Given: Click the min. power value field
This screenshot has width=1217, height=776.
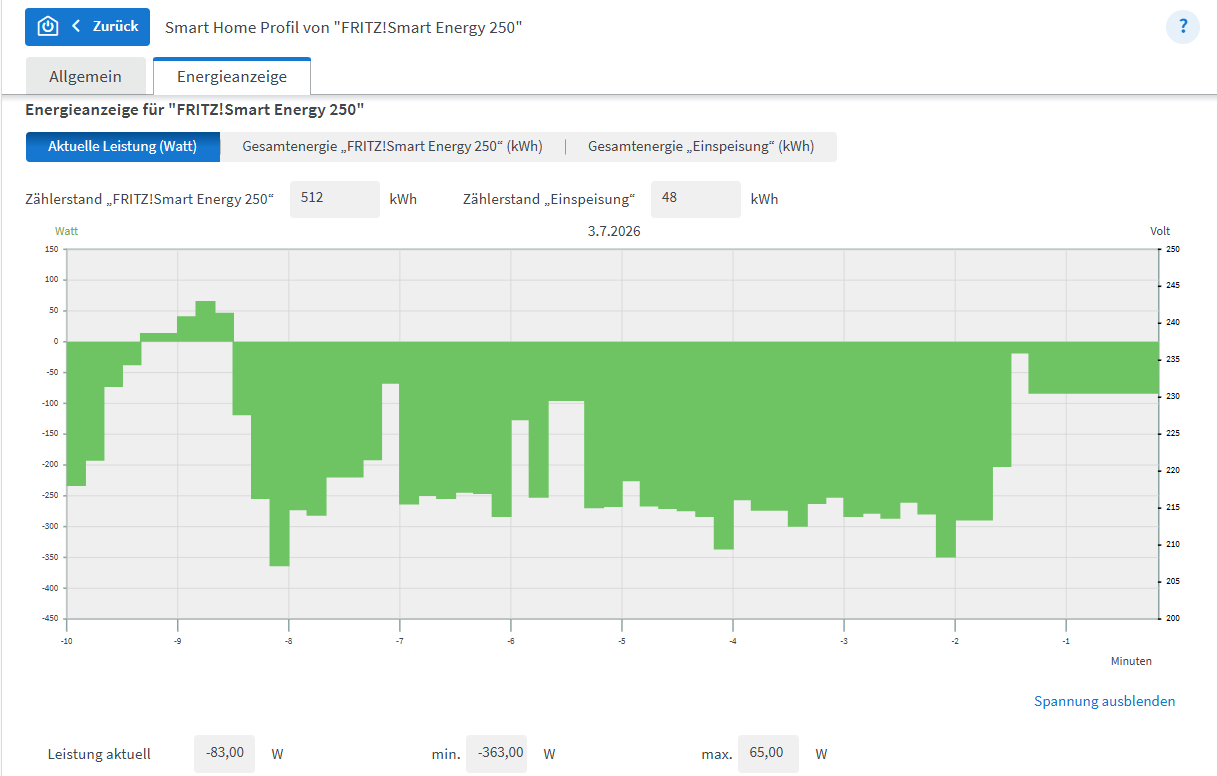Looking at the screenshot, I should pyautogui.click(x=497, y=754).
